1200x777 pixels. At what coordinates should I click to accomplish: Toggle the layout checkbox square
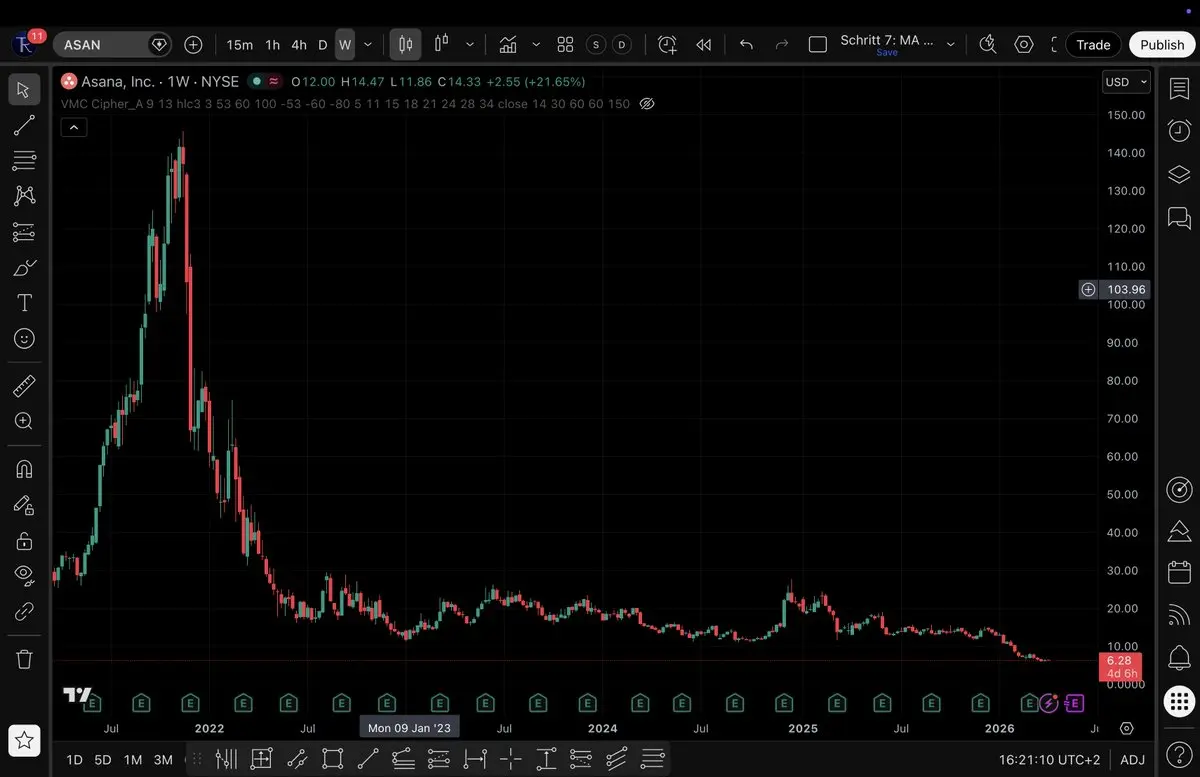click(x=818, y=45)
